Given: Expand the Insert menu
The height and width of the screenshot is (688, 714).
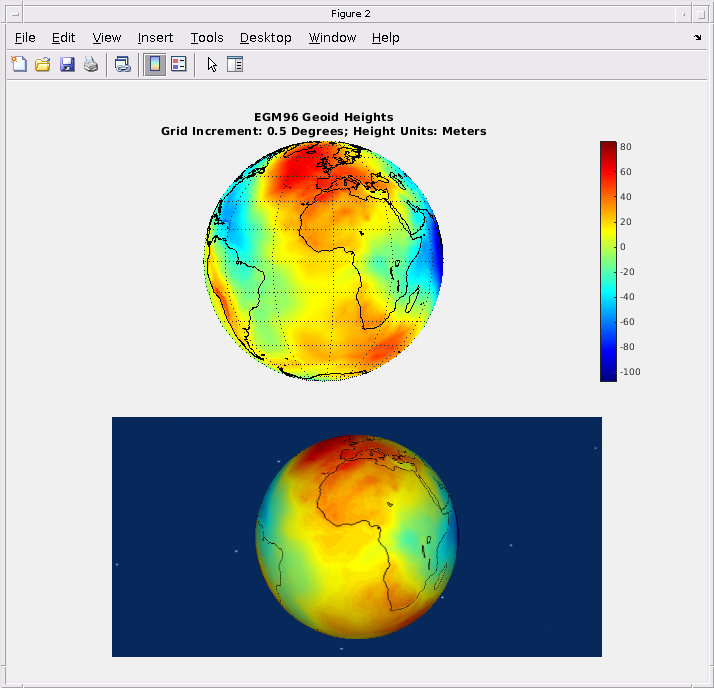Looking at the screenshot, I should coord(155,38).
